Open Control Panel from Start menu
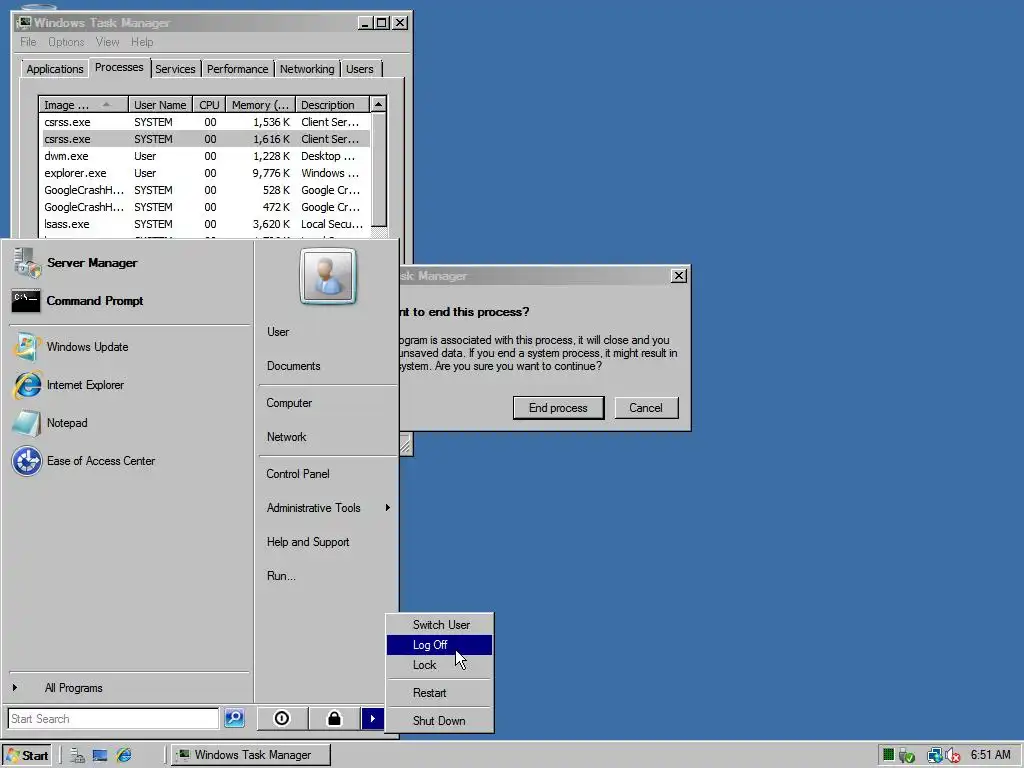 click(328, 473)
